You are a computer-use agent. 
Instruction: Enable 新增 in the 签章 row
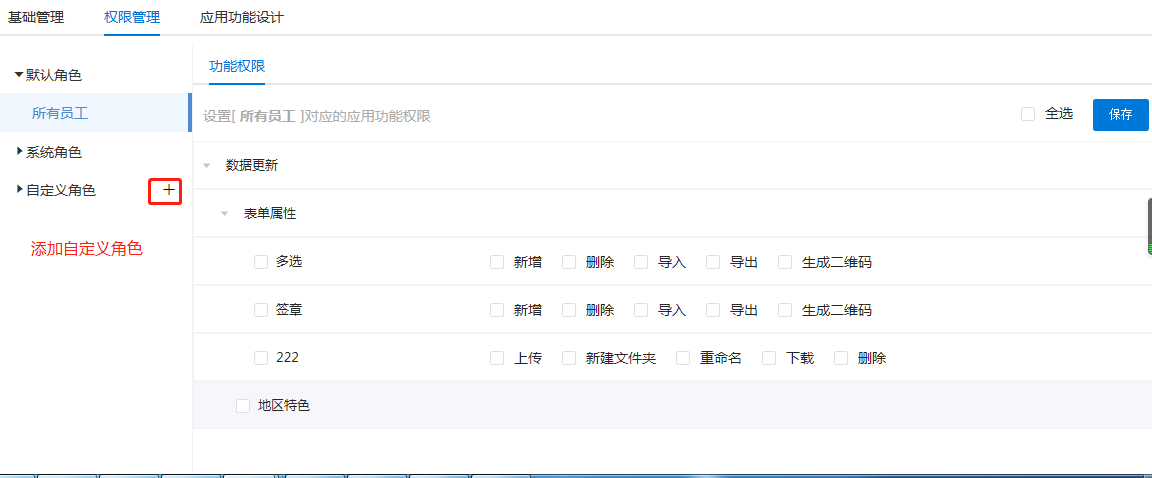tap(497, 311)
